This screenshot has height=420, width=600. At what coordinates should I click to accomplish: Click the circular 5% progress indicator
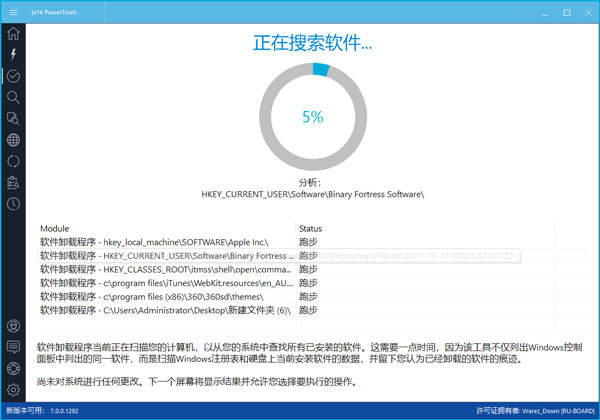[312, 117]
